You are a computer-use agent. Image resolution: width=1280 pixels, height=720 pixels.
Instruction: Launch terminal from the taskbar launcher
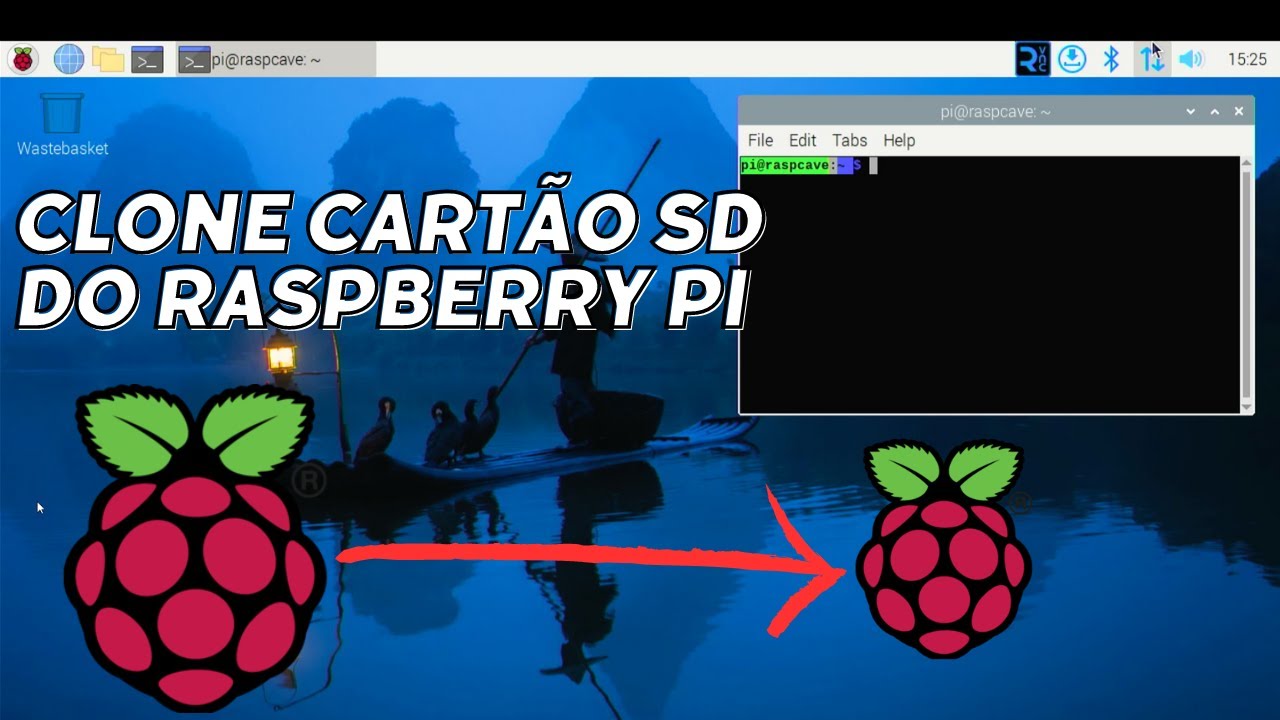[x=148, y=60]
